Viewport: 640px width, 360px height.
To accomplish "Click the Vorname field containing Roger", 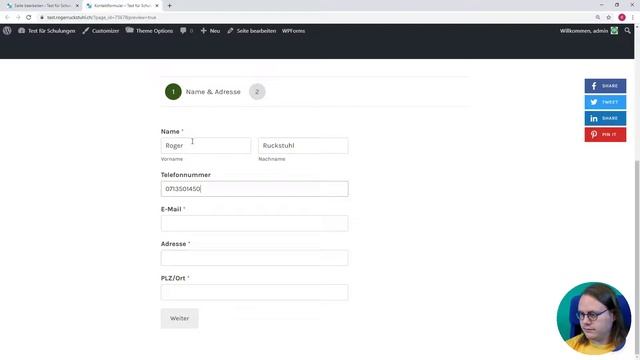I will (206, 146).
